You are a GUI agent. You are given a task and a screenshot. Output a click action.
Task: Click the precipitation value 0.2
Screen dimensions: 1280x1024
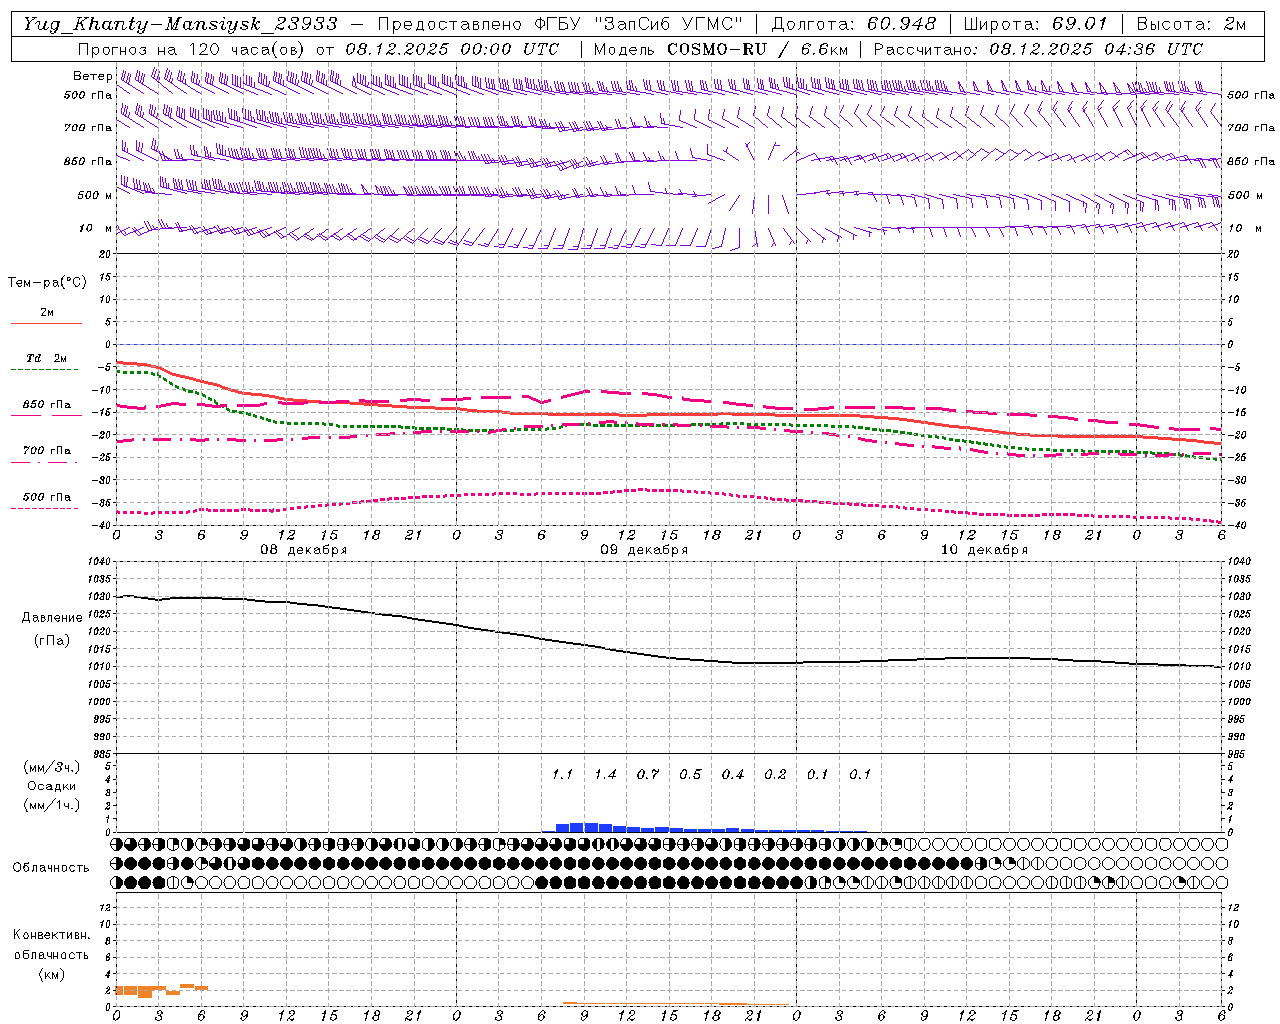775,775
